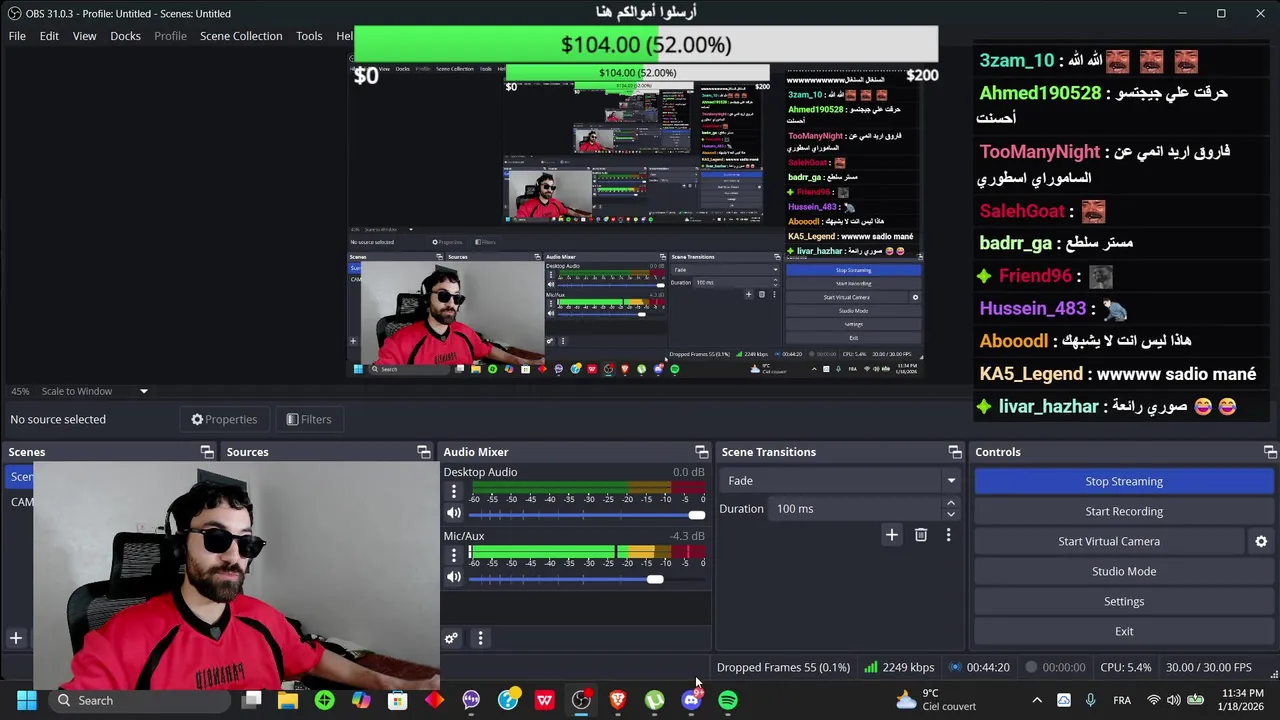Decrease transition duration with down arrow
Screen dimensions: 1280x720
[950, 514]
